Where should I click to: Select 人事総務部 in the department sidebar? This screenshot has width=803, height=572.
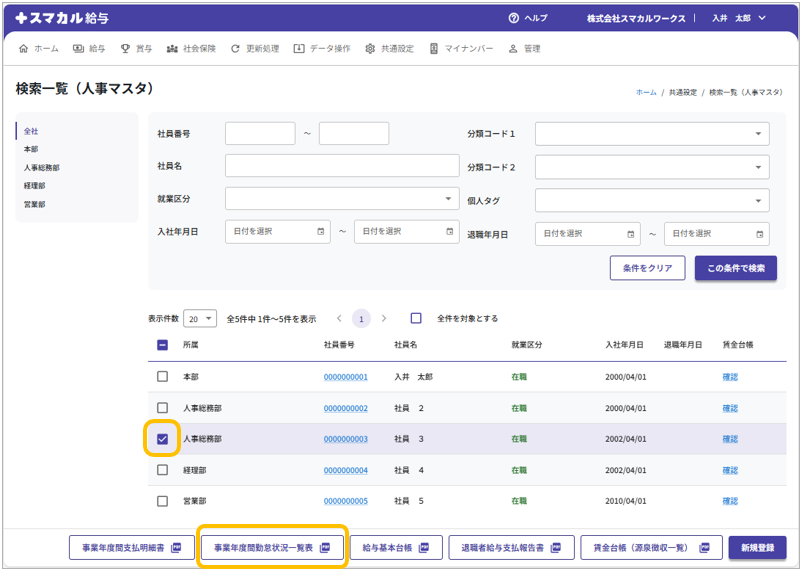coord(42,168)
